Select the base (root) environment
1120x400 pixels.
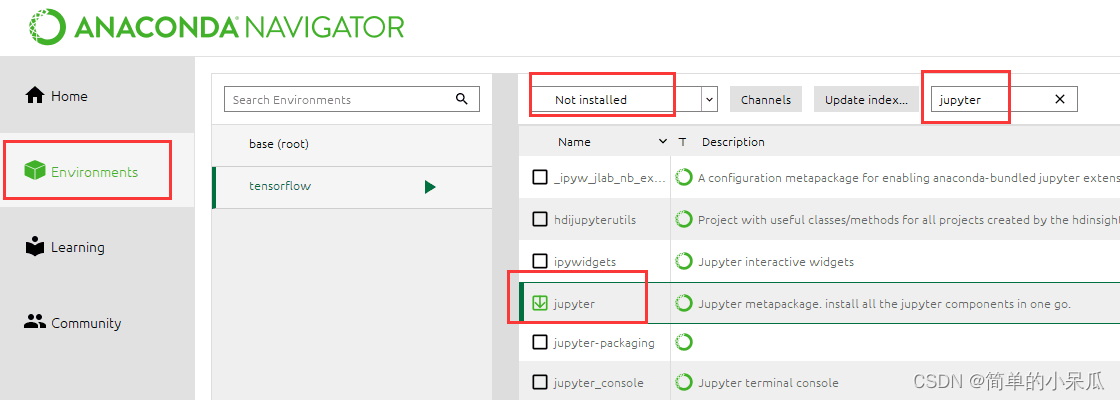[x=351, y=144]
